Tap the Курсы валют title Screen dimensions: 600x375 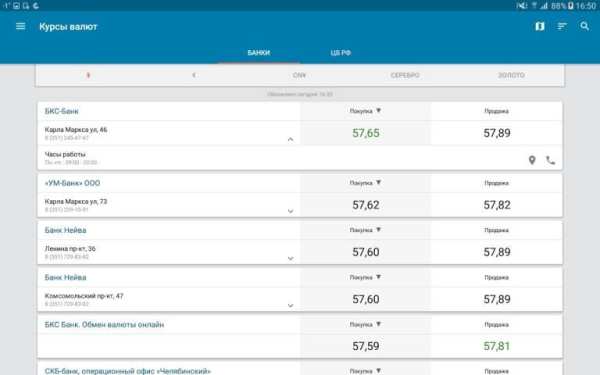coord(68,27)
